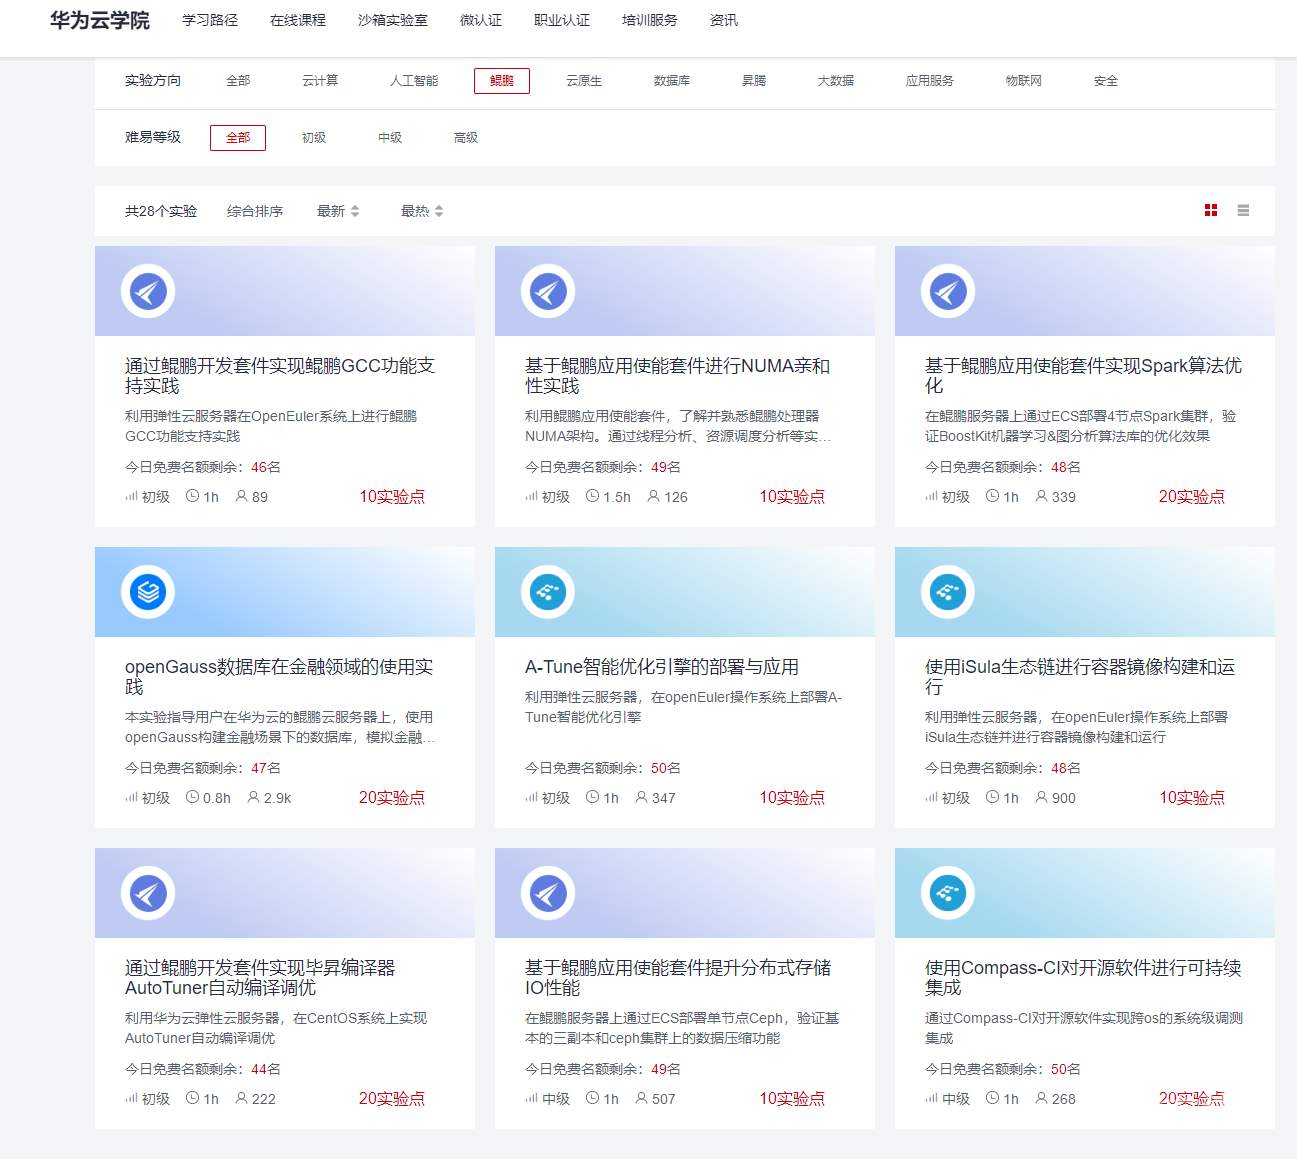The width and height of the screenshot is (1297, 1159).
Task: Click 共28个实验 count text
Action: (161, 211)
